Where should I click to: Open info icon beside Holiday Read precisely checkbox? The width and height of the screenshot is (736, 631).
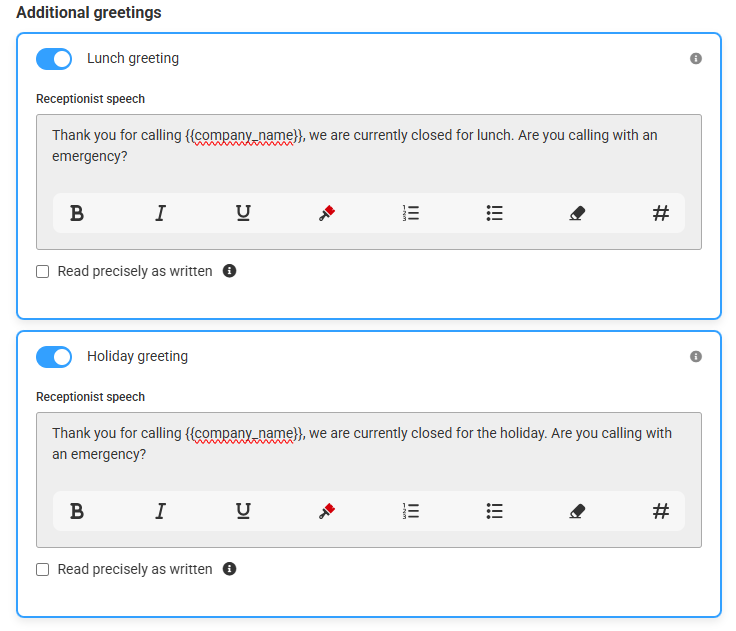pyautogui.click(x=229, y=569)
